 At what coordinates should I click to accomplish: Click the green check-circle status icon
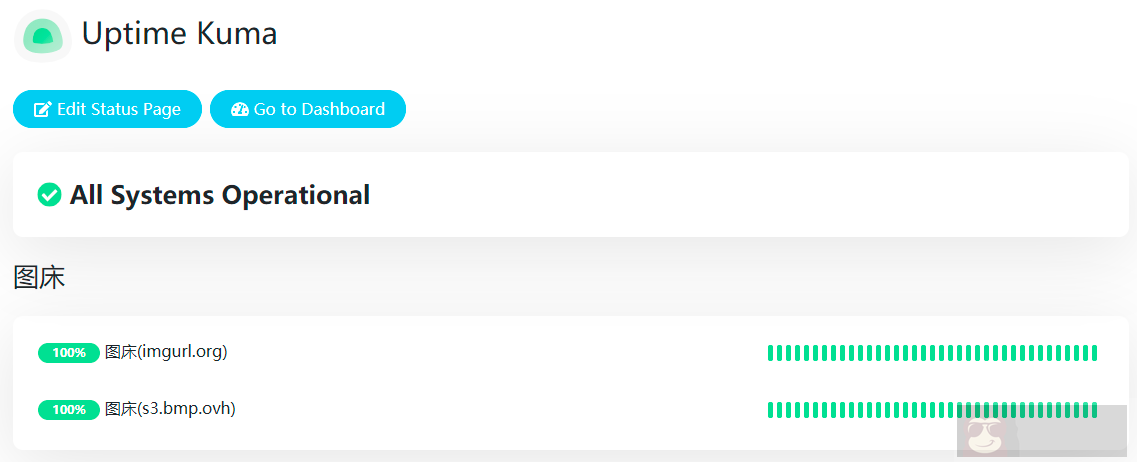tap(49, 195)
